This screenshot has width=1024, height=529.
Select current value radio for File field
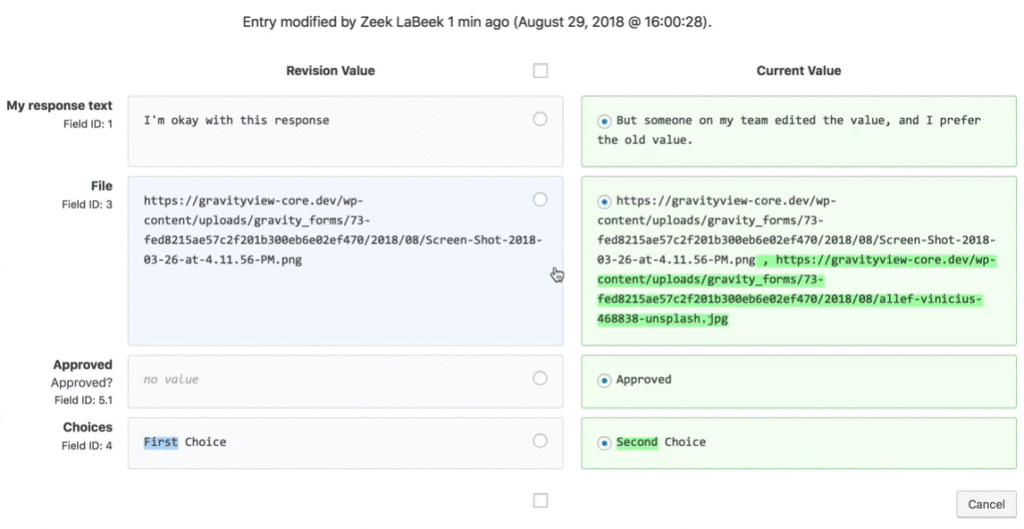pyautogui.click(x=604, y=201)
